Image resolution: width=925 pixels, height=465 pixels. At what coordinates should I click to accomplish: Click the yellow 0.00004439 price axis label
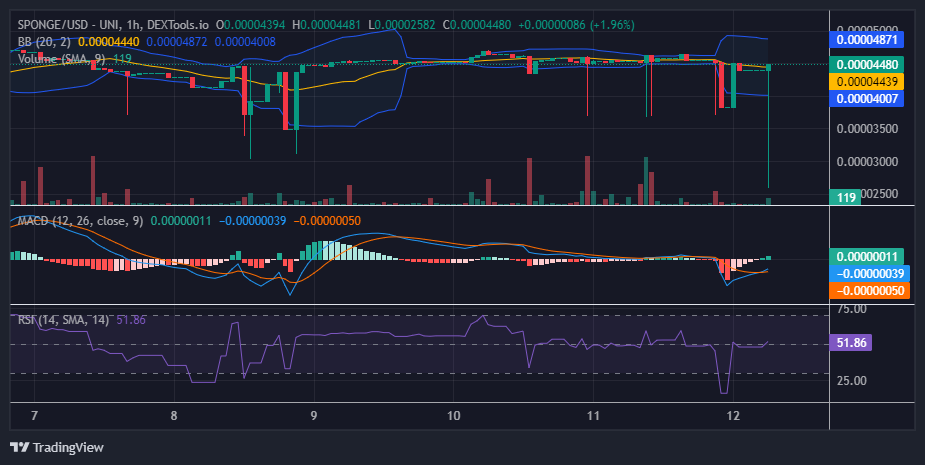867,81
